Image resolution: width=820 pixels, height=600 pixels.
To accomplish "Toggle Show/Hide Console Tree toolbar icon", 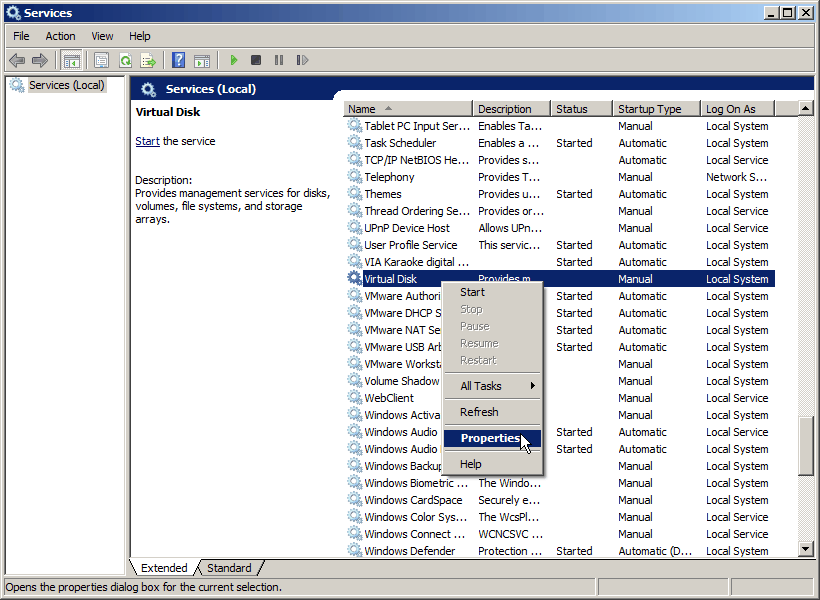I will coord(72,60).
